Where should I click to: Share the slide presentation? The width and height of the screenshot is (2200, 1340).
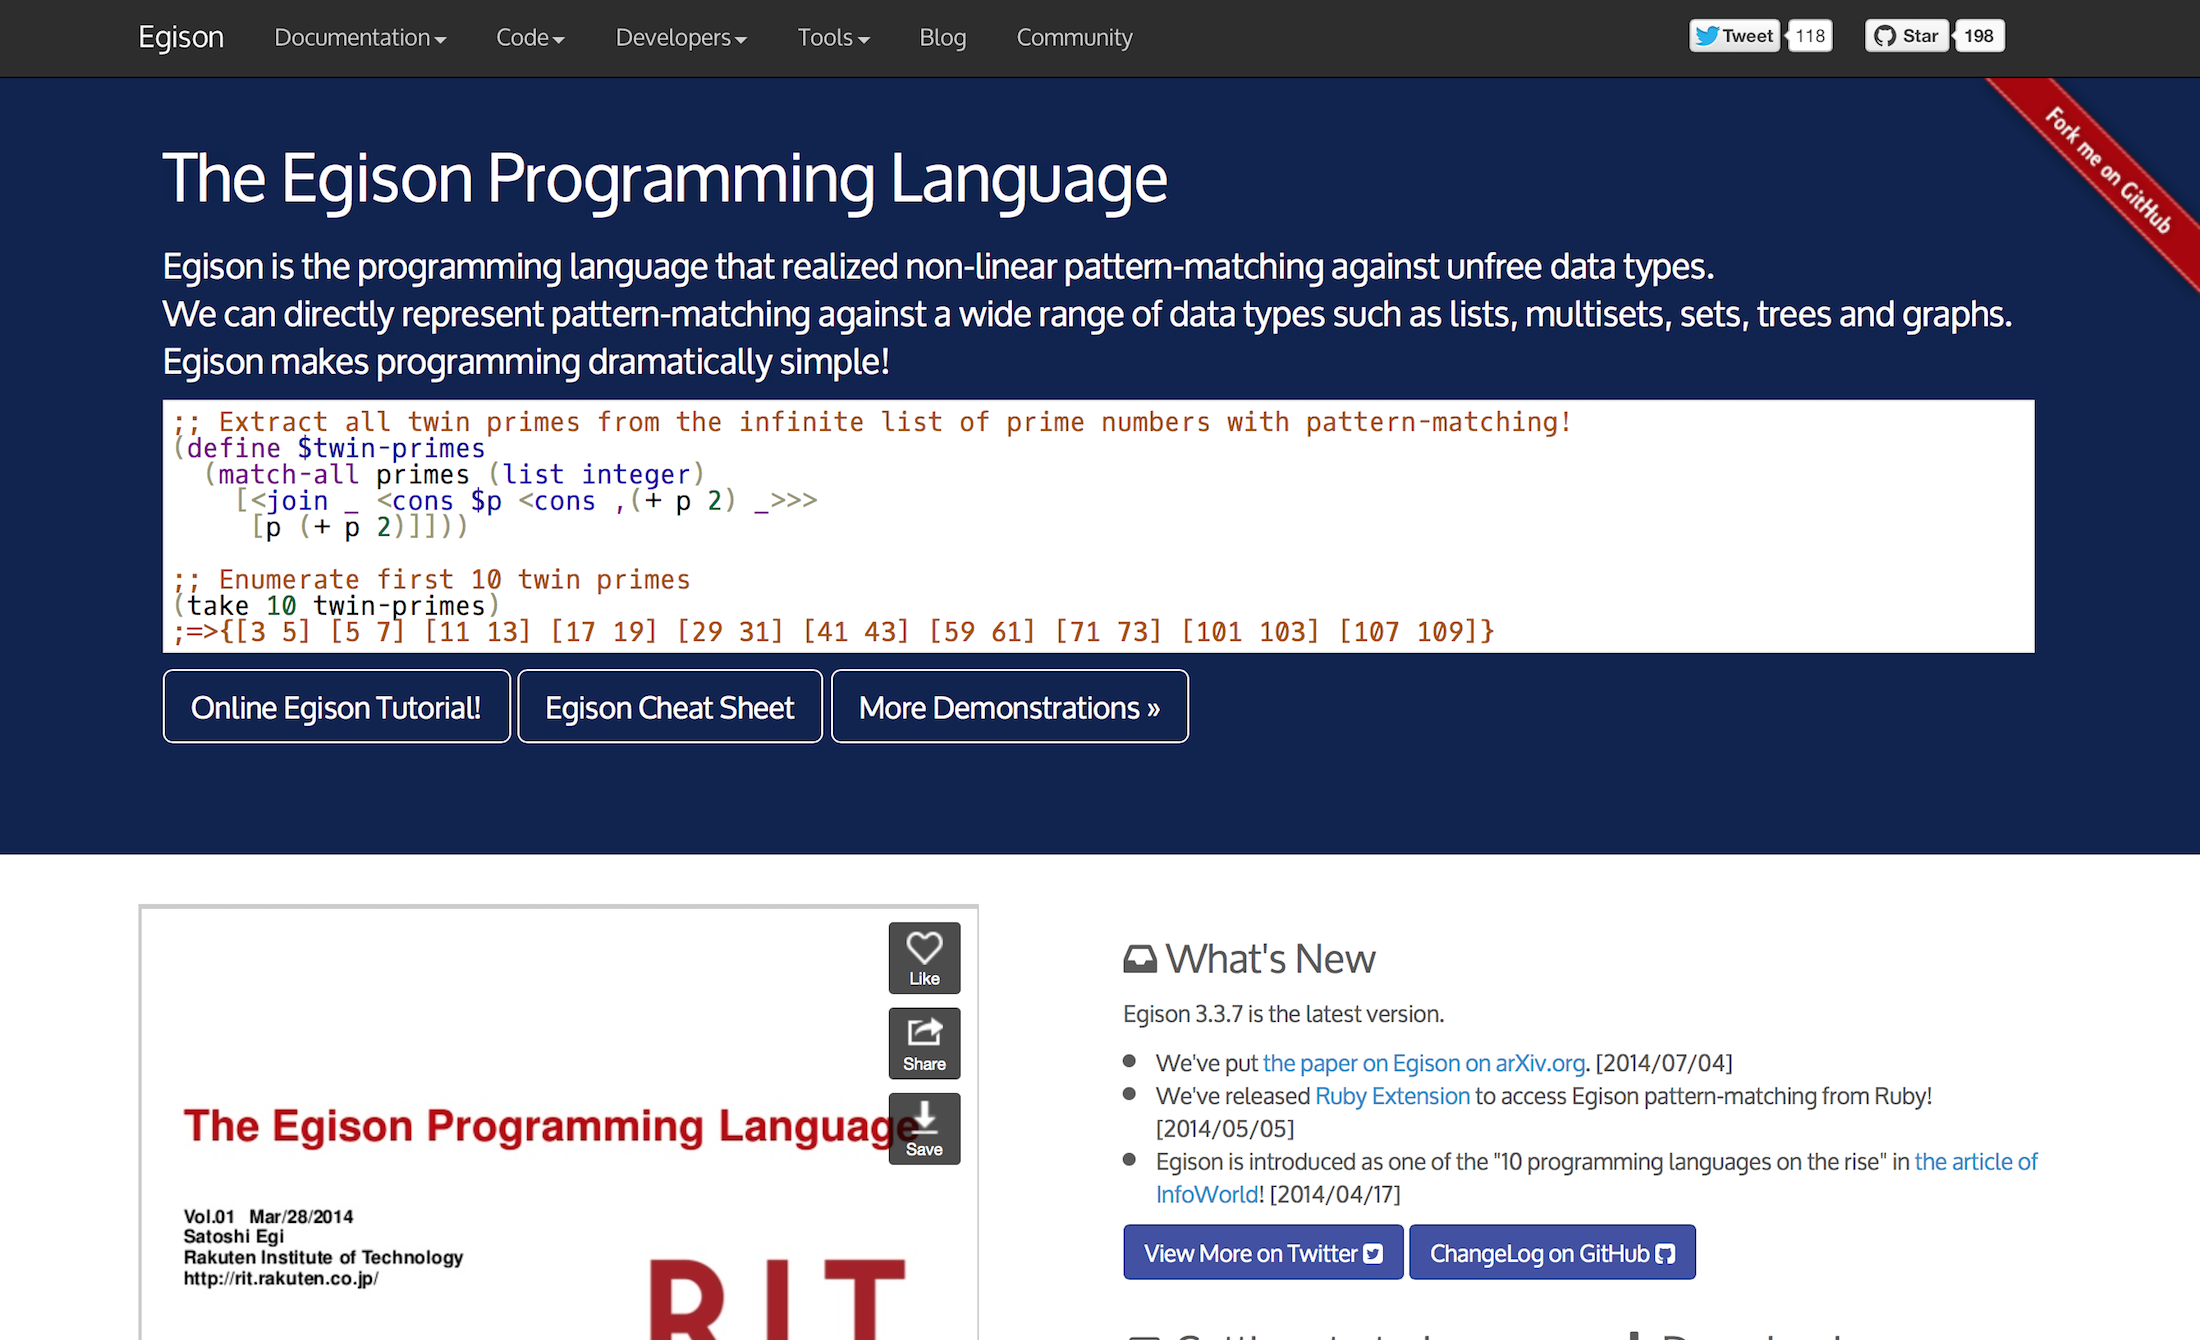[924, 1043]
